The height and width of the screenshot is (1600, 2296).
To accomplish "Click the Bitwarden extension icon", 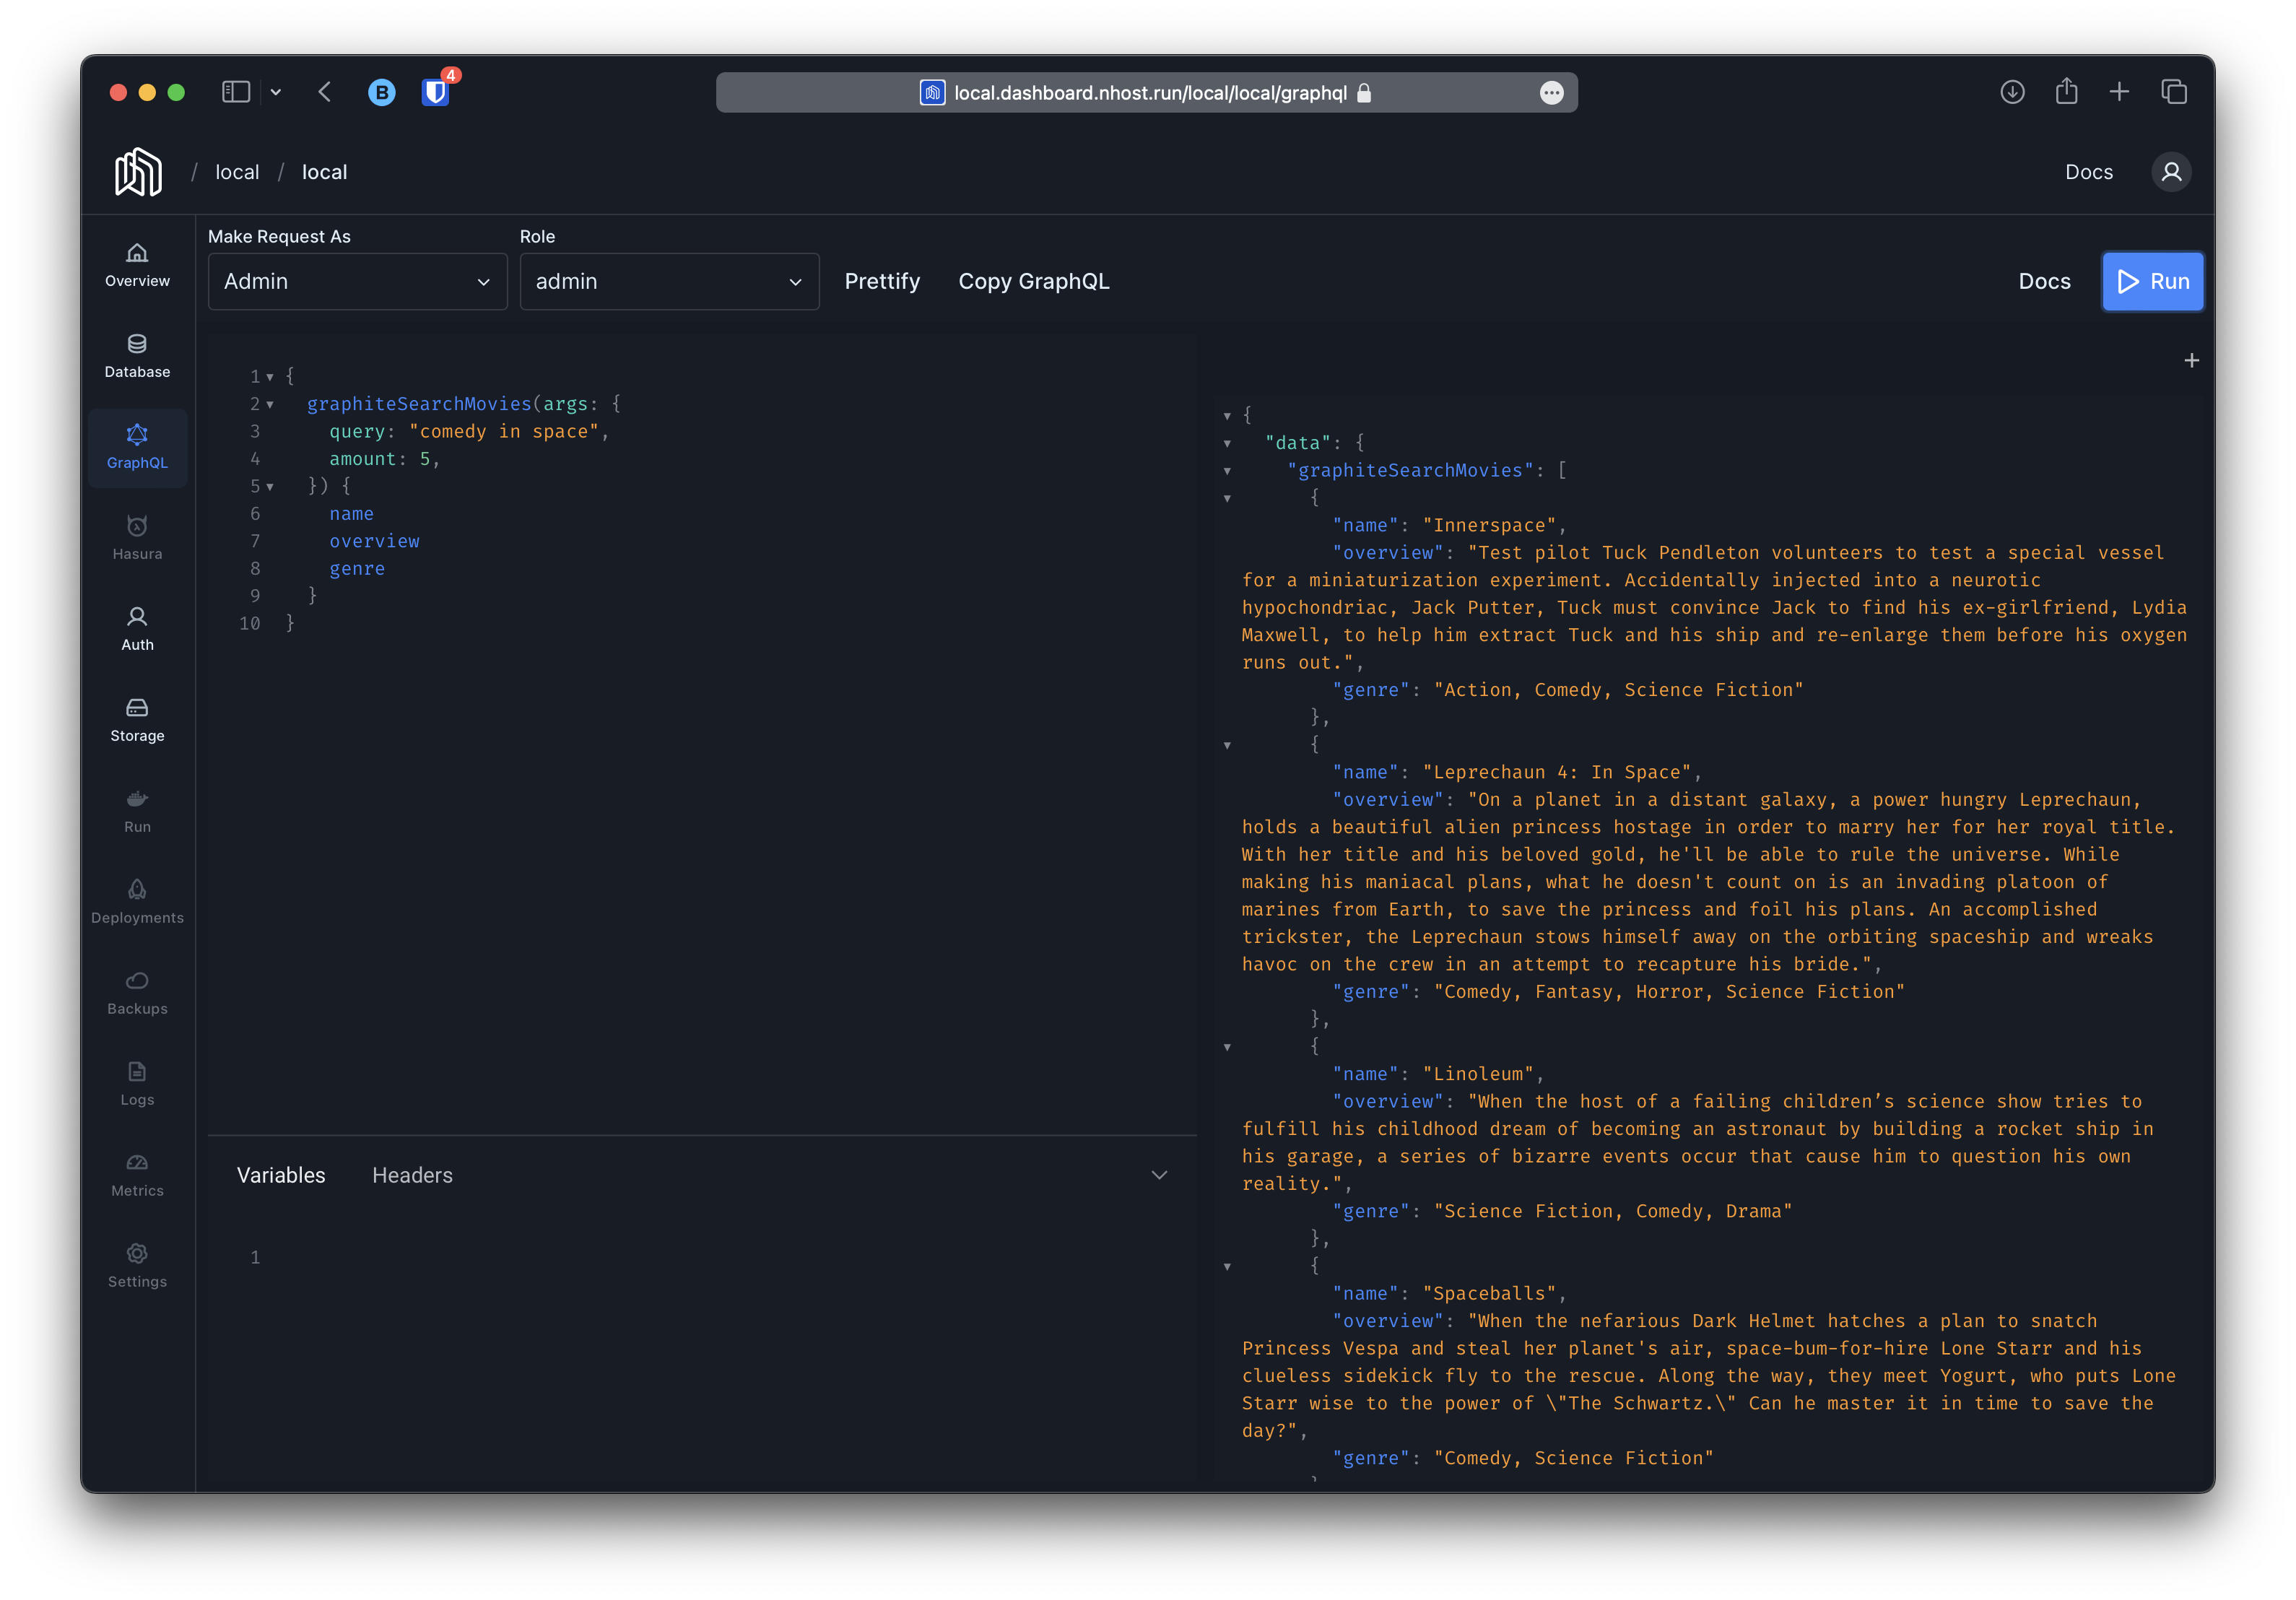I will (x=435, y=92).
